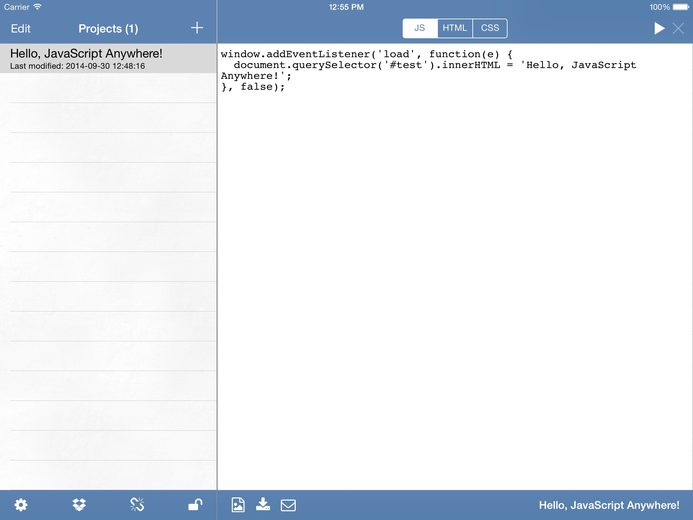Tap the broken link unlink icon

(x=137, y=505)
